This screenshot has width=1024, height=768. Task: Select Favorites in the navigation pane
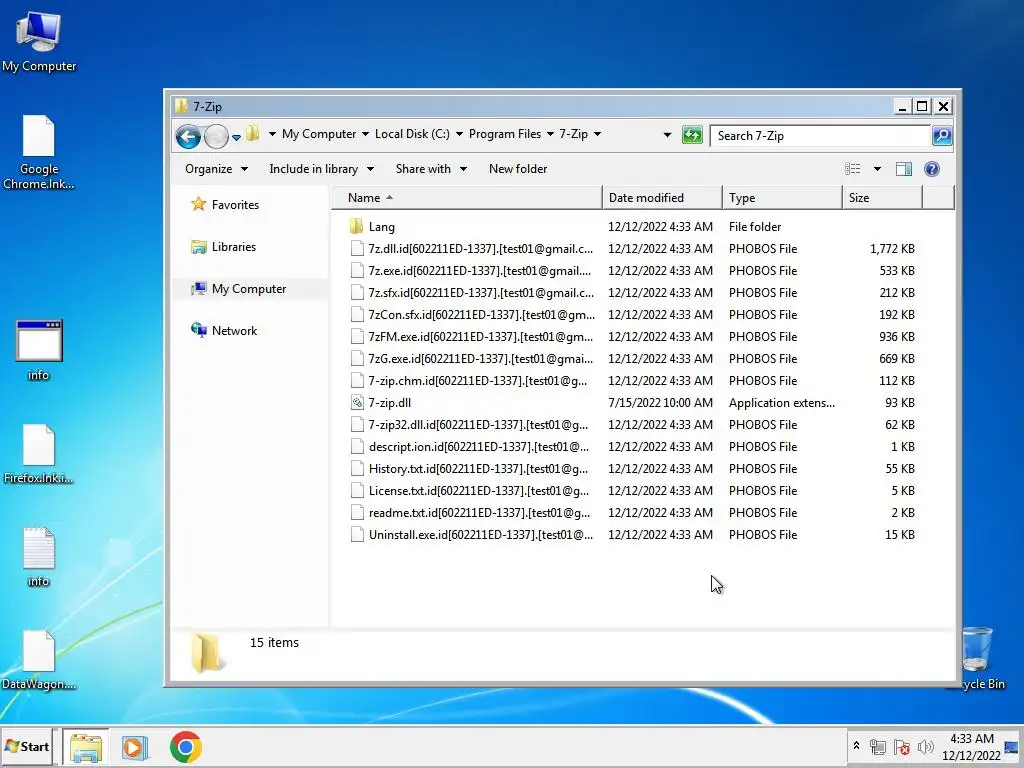pyautogui.click(x=225, y=204)
